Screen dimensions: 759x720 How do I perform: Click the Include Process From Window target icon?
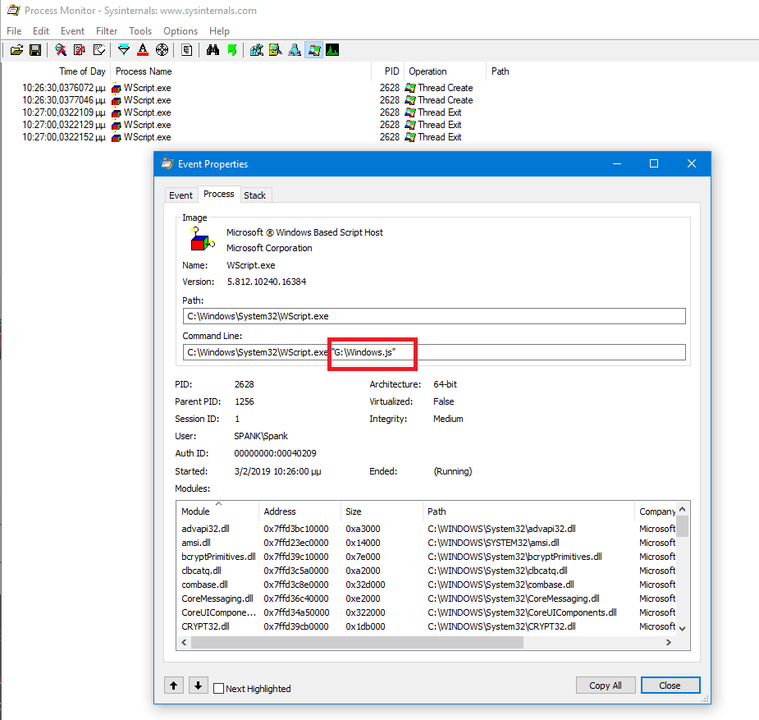(162, 50)
